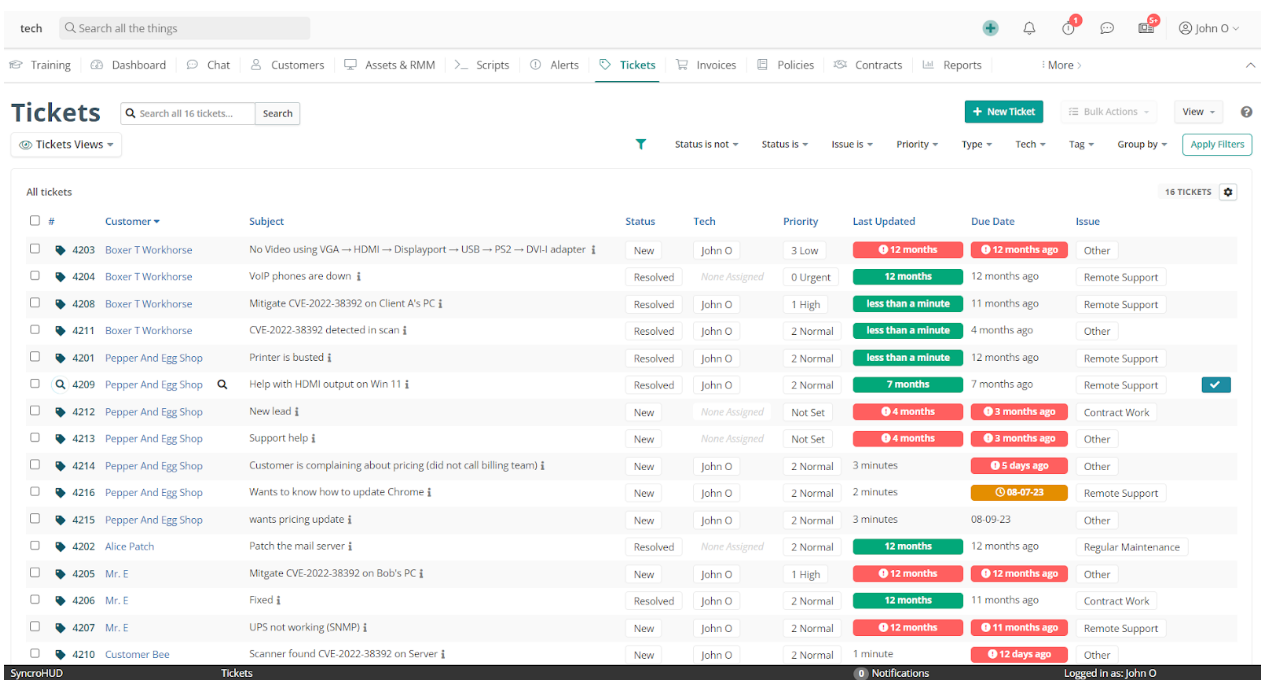This screenshot has height=682, width=1264.
Task: Check the select-all tickets checkbox
Action: pyautogui.click(x=35, y=220)
